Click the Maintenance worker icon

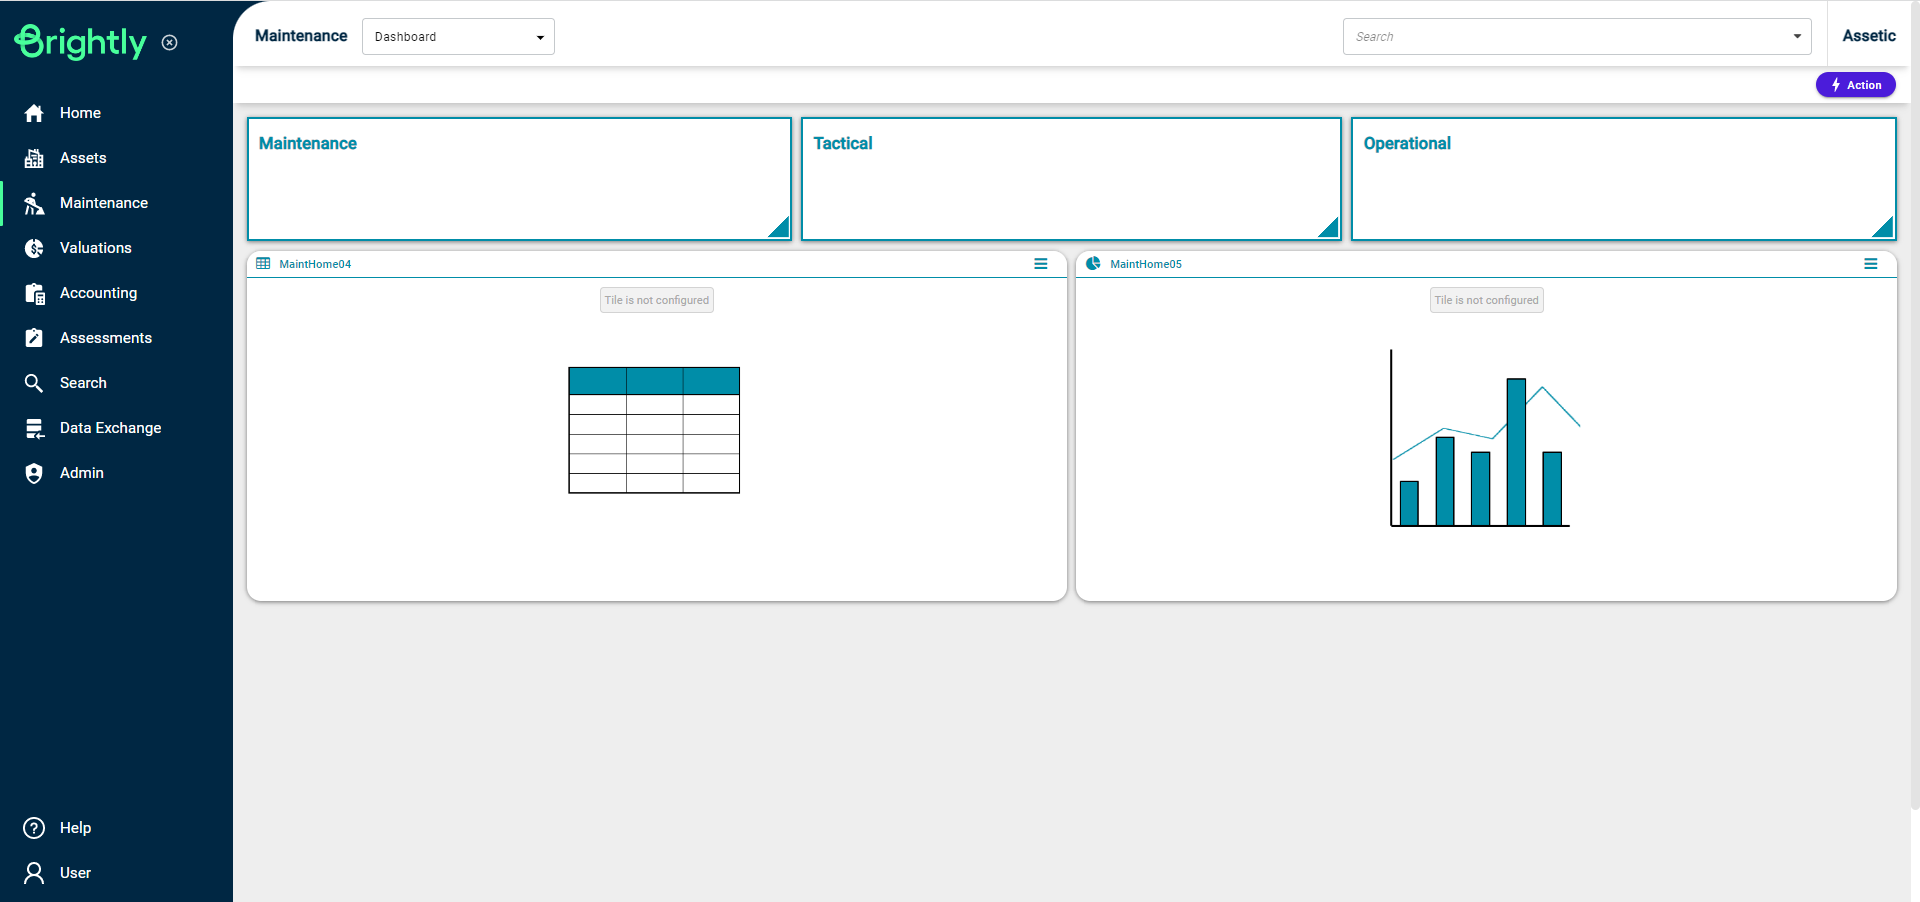coord(34,203)
